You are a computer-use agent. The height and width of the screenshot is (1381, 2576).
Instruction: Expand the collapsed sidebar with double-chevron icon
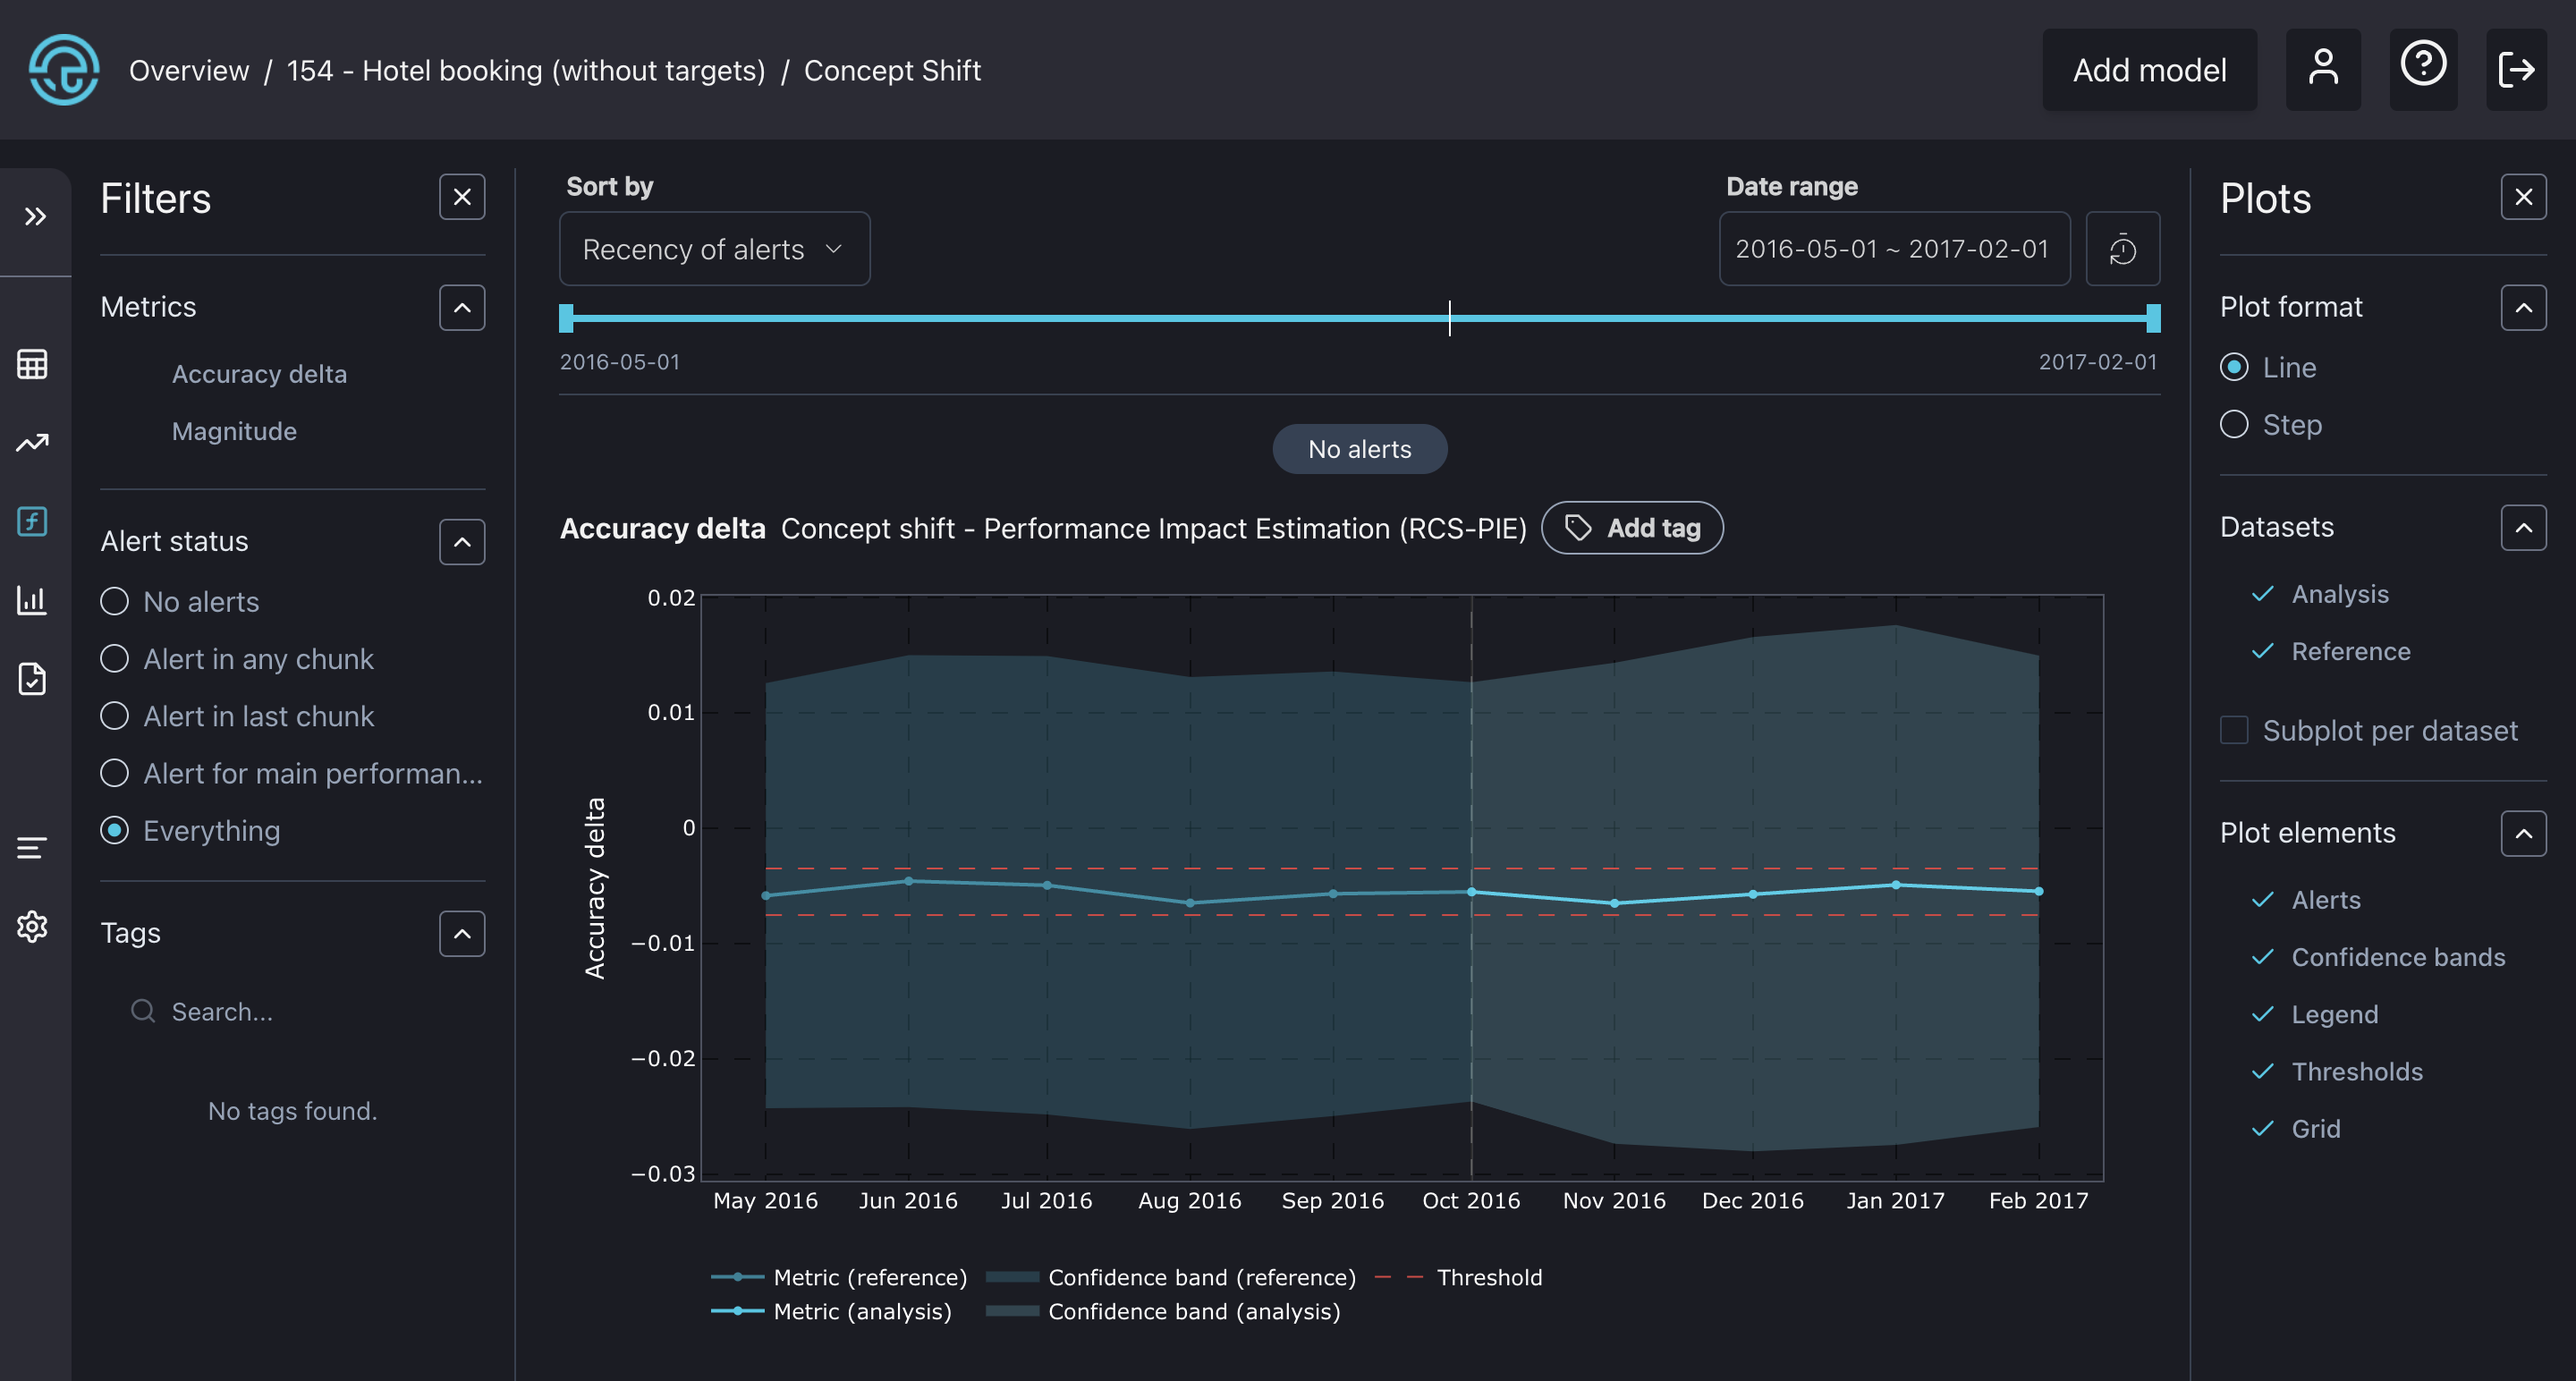point(35,217)
